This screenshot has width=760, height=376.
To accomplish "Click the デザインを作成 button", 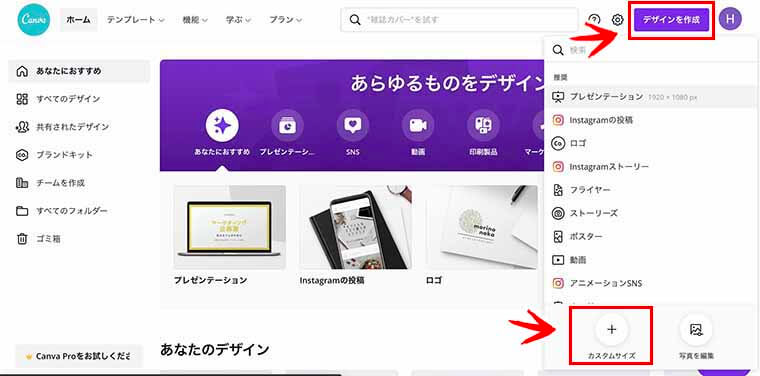I will [671, 20].
